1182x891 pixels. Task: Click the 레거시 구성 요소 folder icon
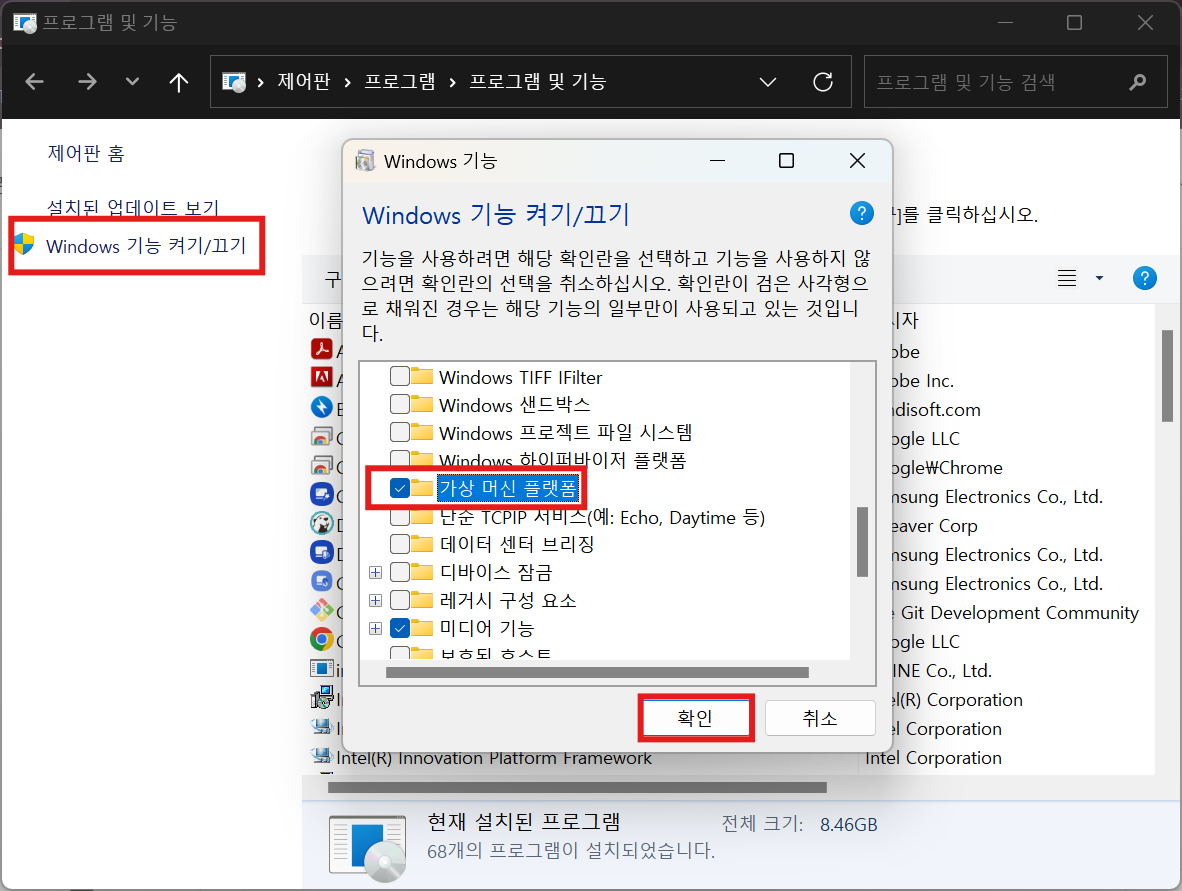422,600
